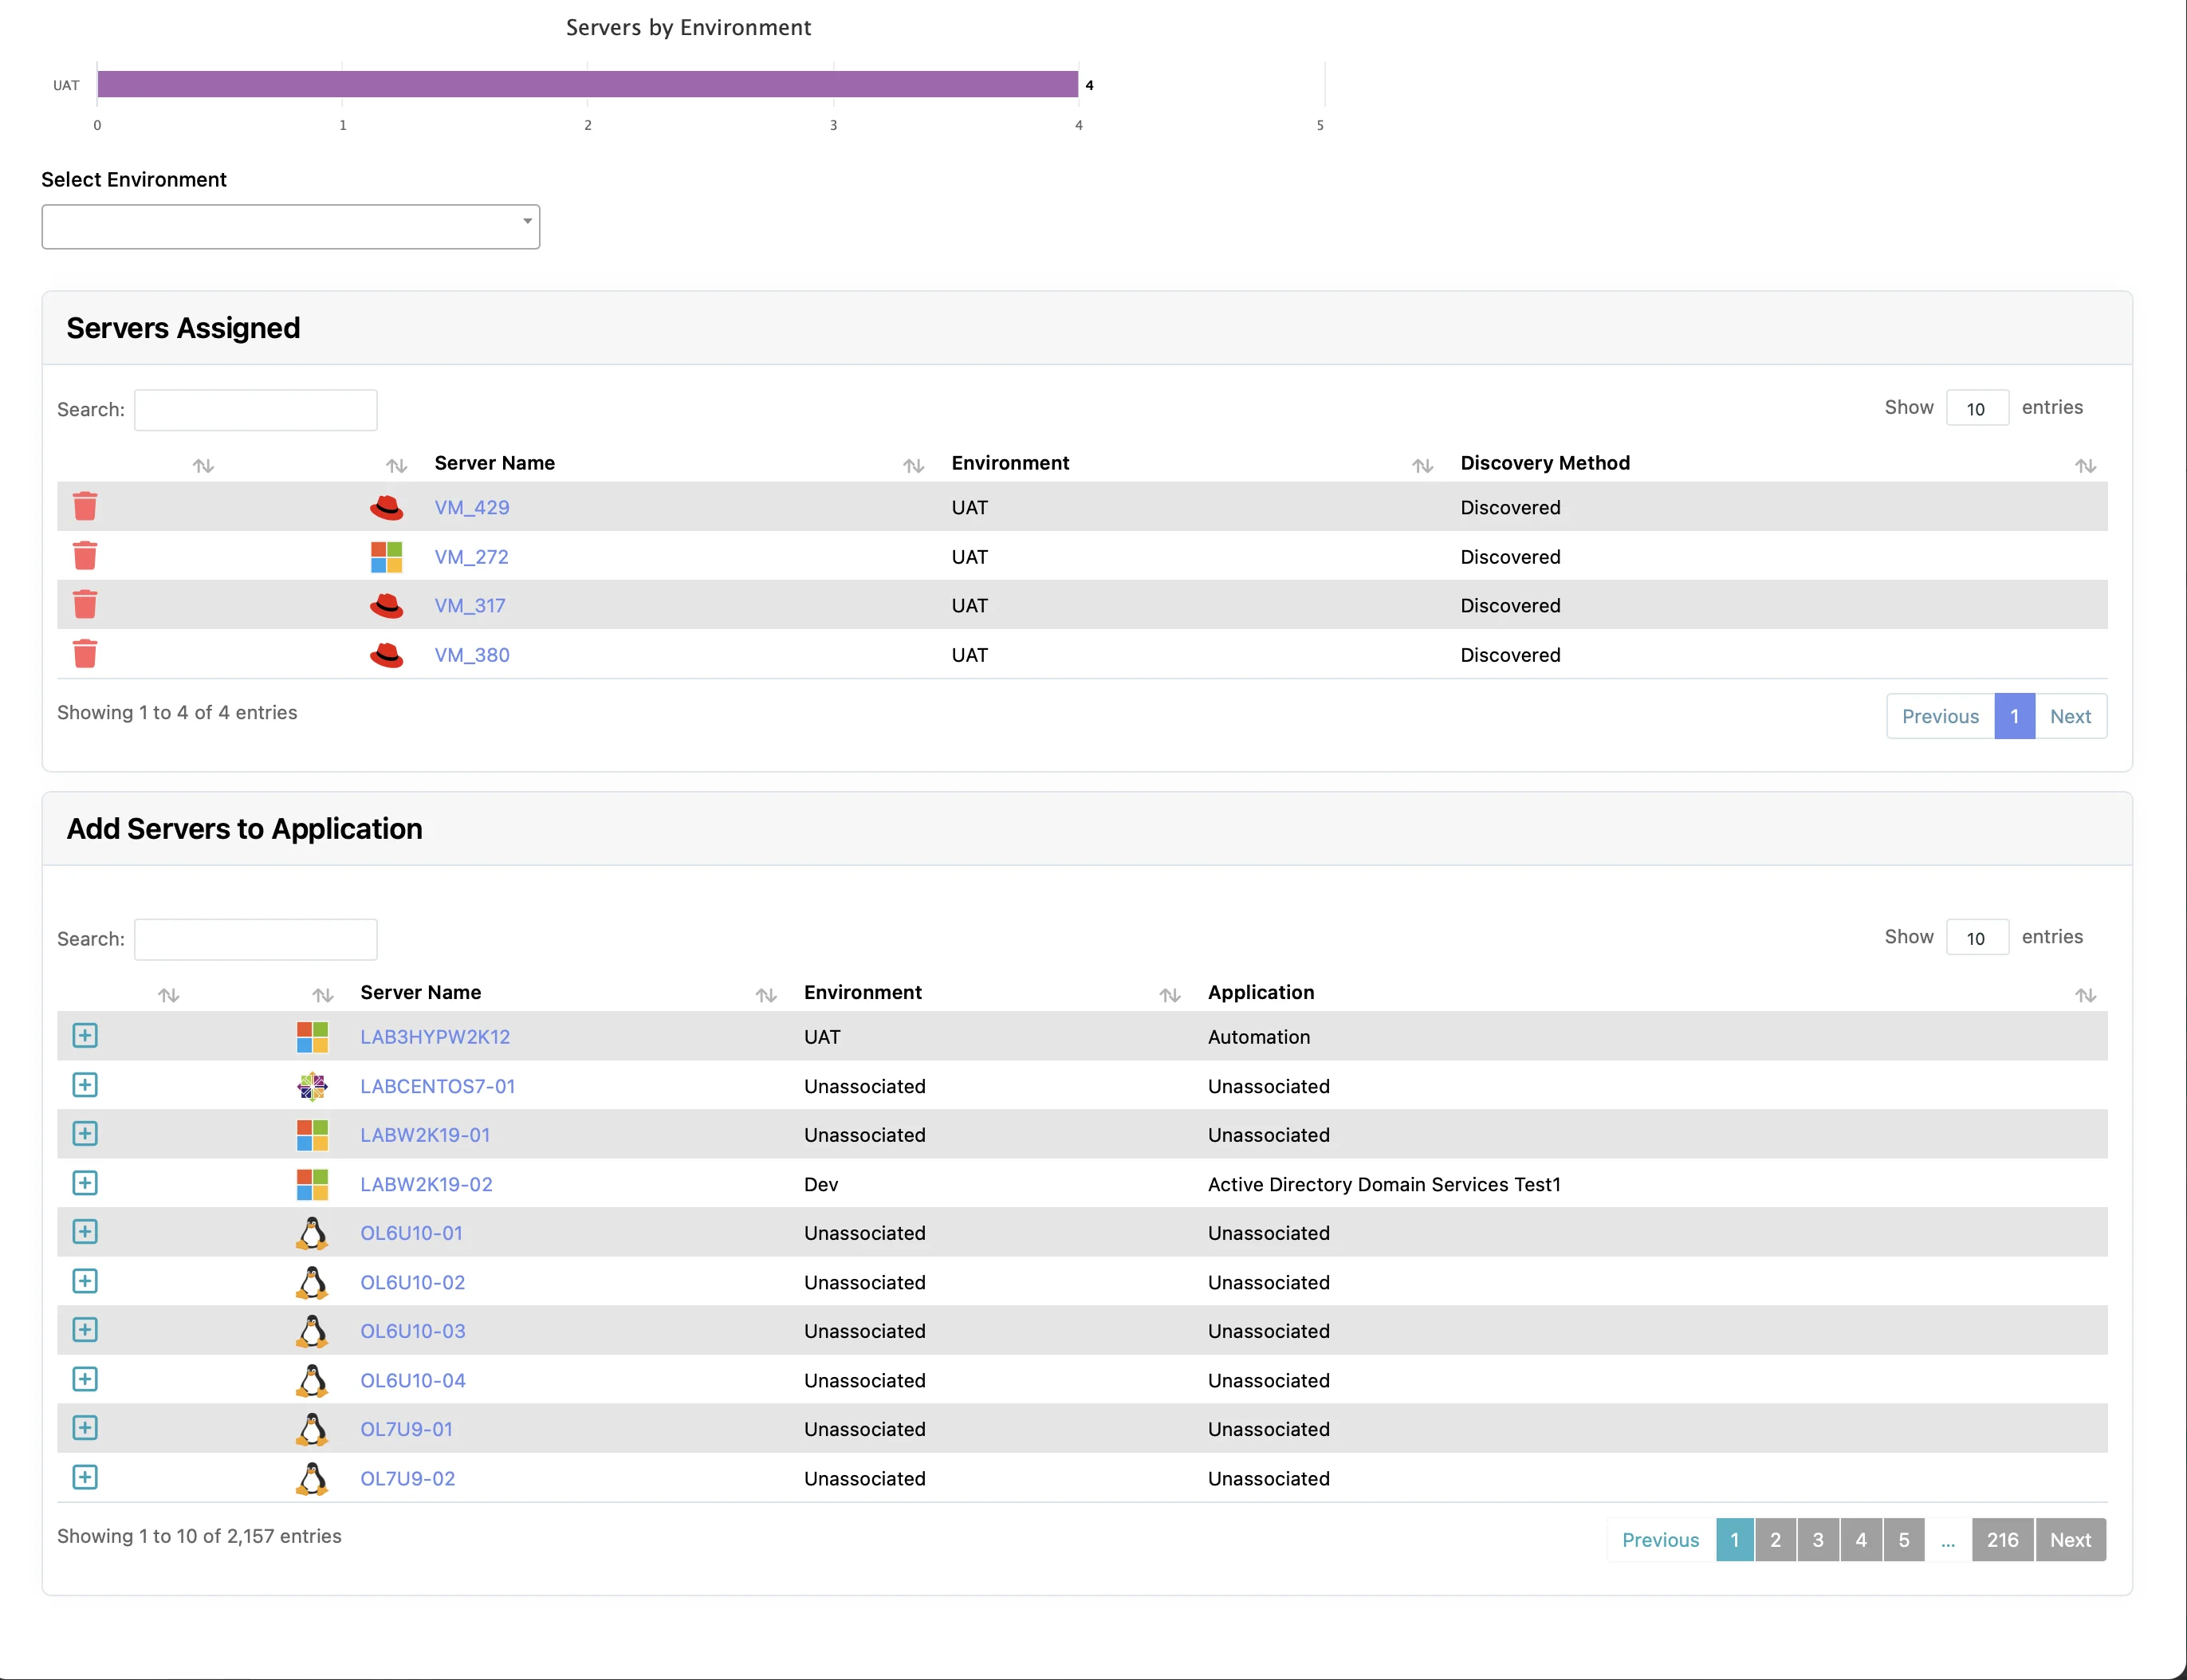Set Show entries count in Add Servers
The image size is (2187, 1680).
pyautogui.click(x=1977, y=937)
